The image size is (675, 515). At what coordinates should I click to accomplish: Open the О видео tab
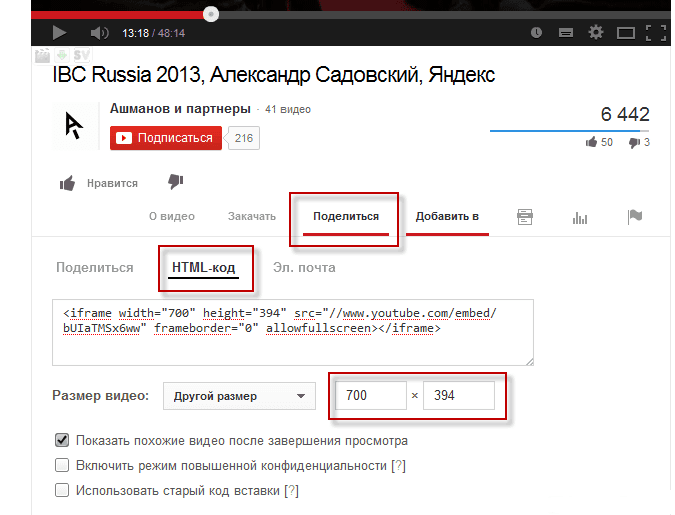point(172,216)
